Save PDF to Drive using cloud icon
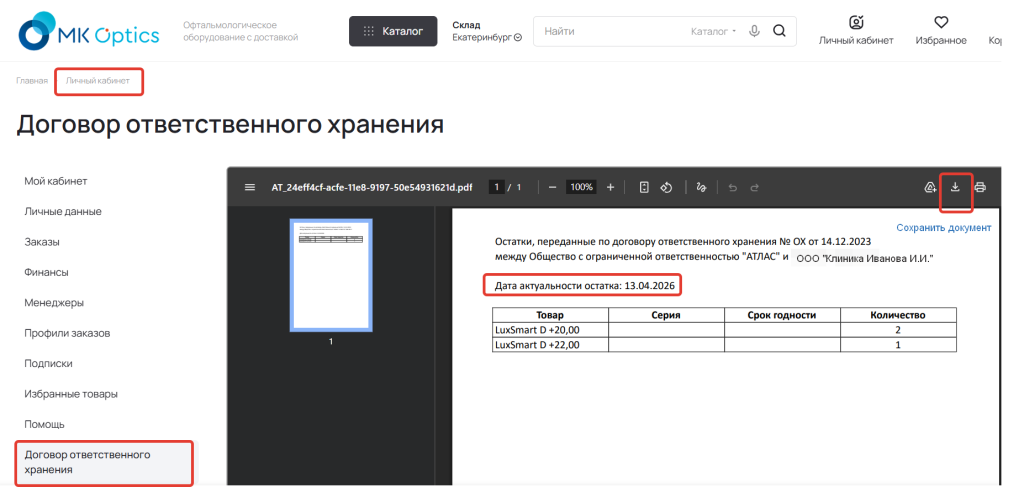The width and height of the screenshot is (1024, 487). [x=930, y=187]
